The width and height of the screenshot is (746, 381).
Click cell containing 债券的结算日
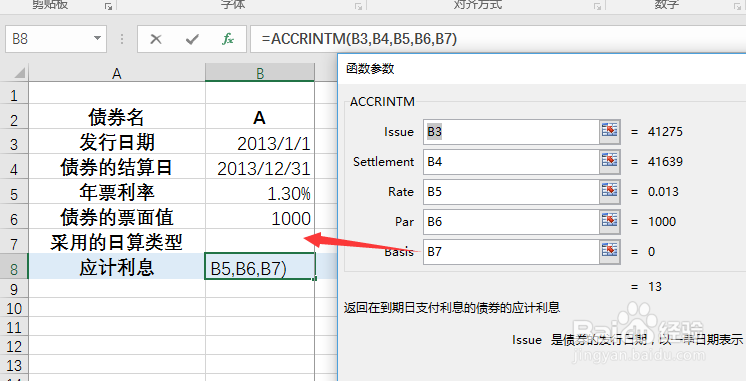pos(117,167)
